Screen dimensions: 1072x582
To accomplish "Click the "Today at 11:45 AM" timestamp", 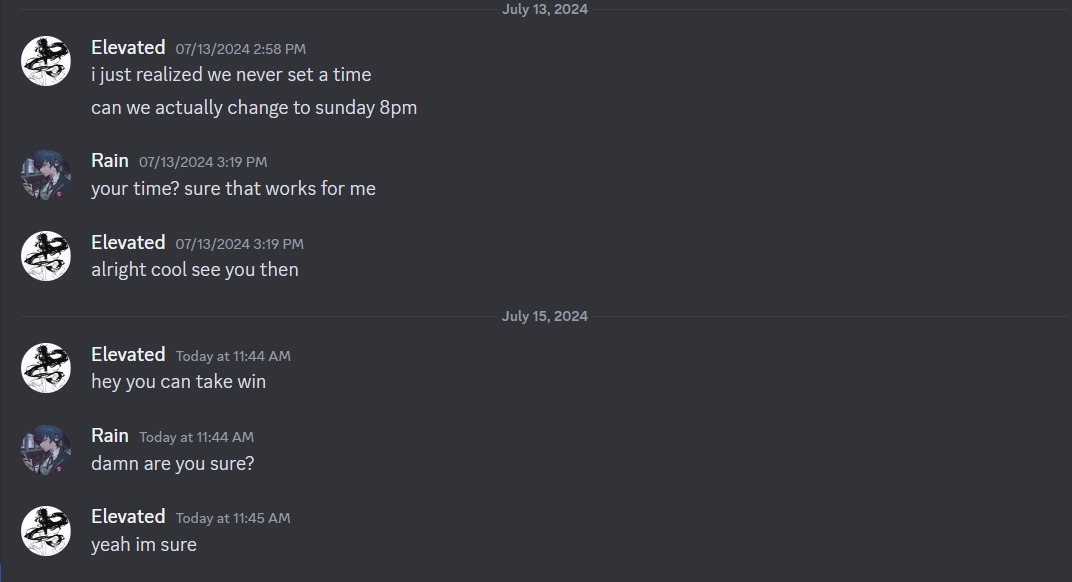I will [x=233, y=518].
